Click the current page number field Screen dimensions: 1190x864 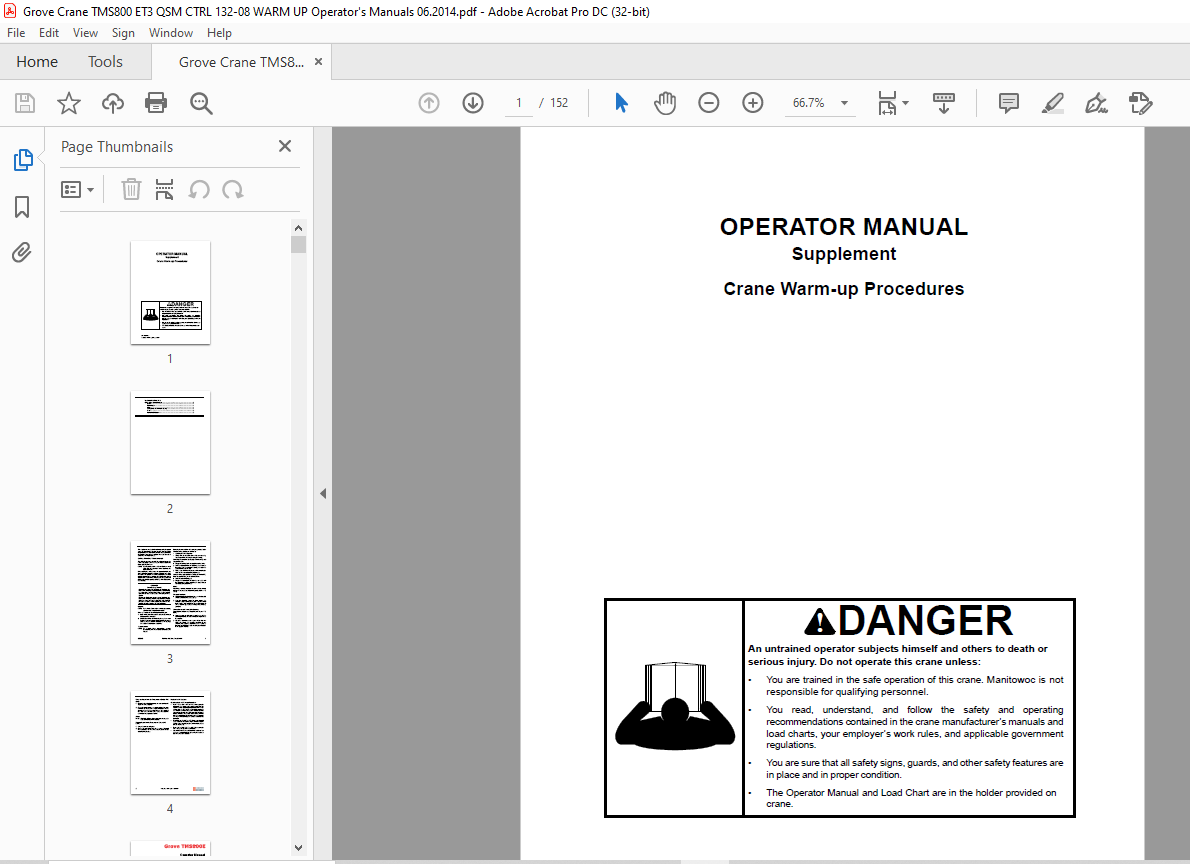519,102
